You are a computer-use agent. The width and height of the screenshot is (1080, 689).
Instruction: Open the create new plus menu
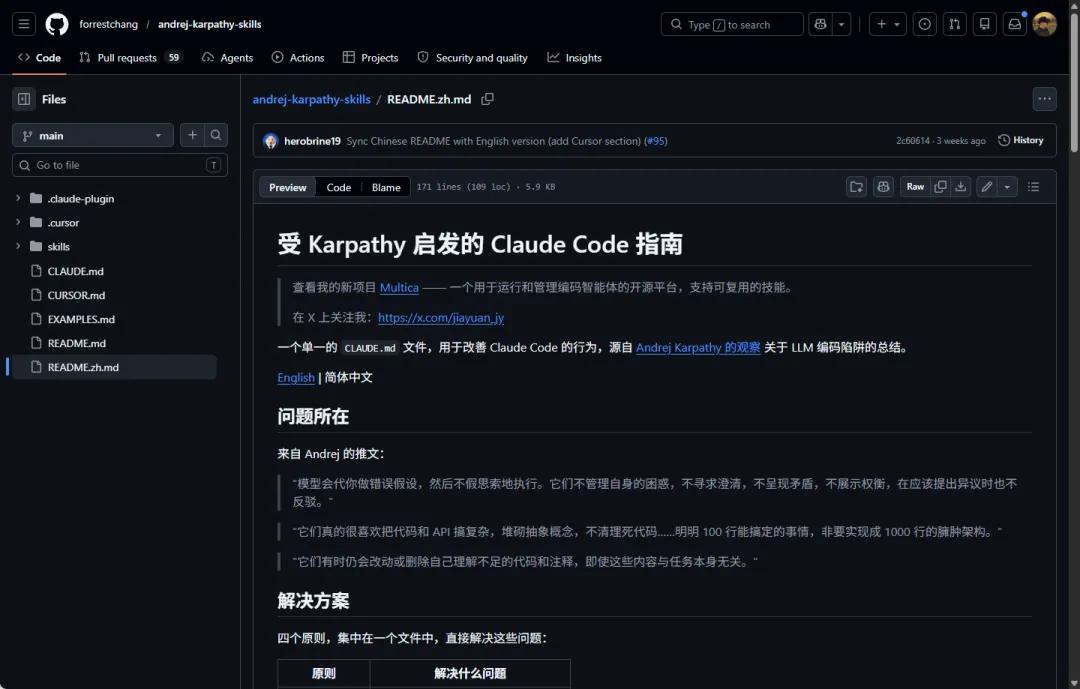pyautogui.click(x=888, y=24)
